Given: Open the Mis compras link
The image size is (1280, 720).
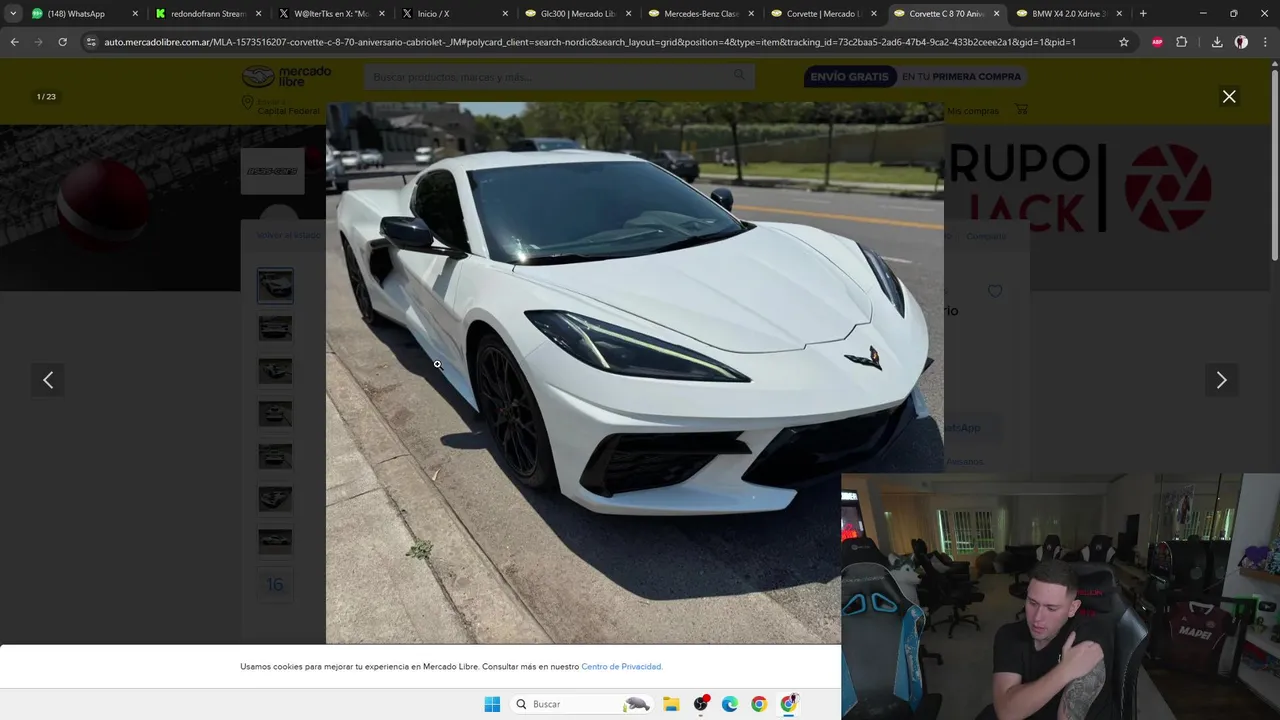Looking at the screenshot, I should (972, 111).
